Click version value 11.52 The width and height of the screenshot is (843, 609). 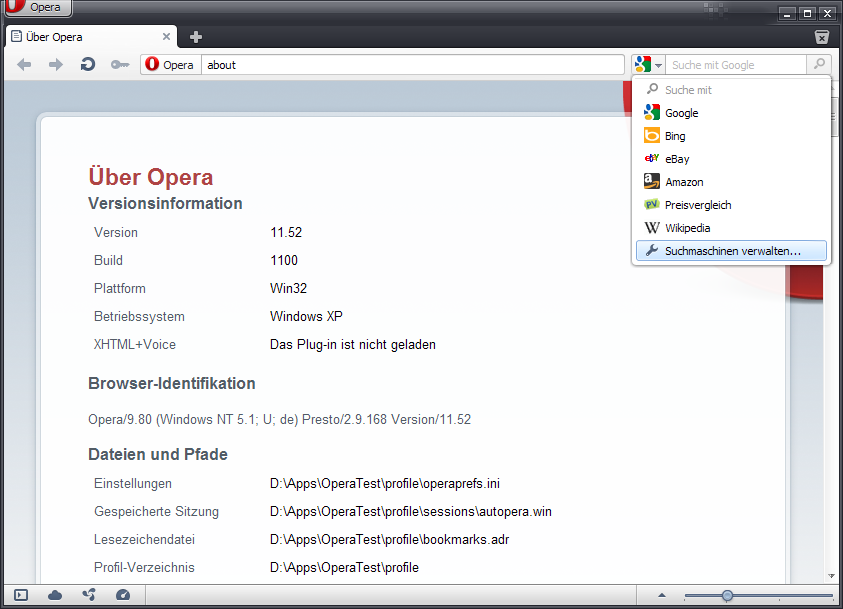[286, 232]
